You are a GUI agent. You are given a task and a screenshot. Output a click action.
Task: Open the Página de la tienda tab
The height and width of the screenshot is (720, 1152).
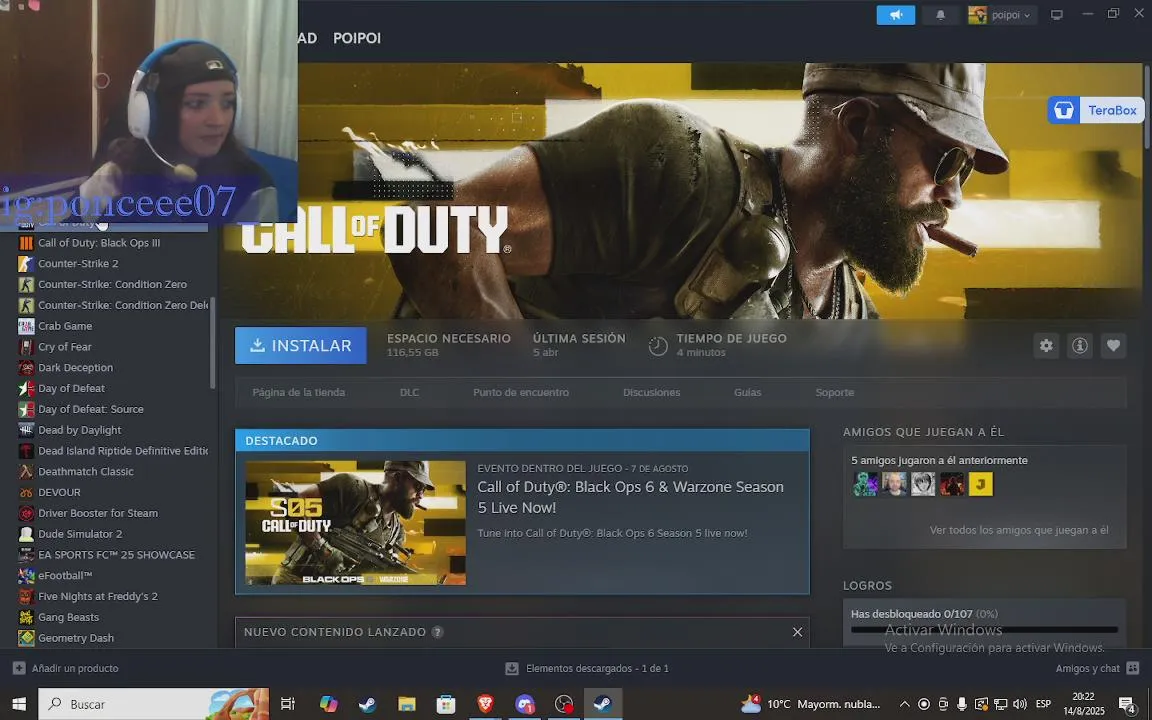coord(298,392)
